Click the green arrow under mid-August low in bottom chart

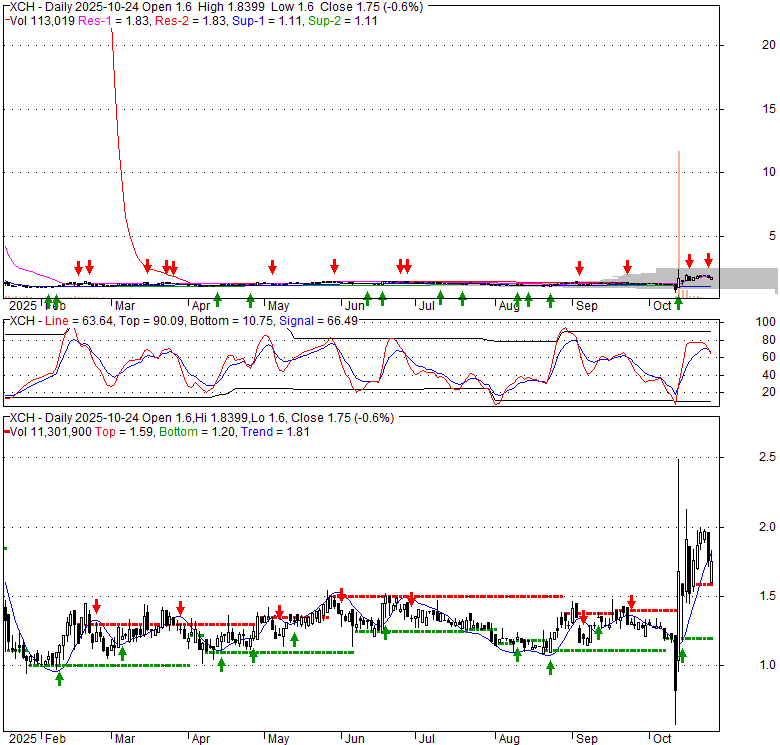click(x=550, y=667)
